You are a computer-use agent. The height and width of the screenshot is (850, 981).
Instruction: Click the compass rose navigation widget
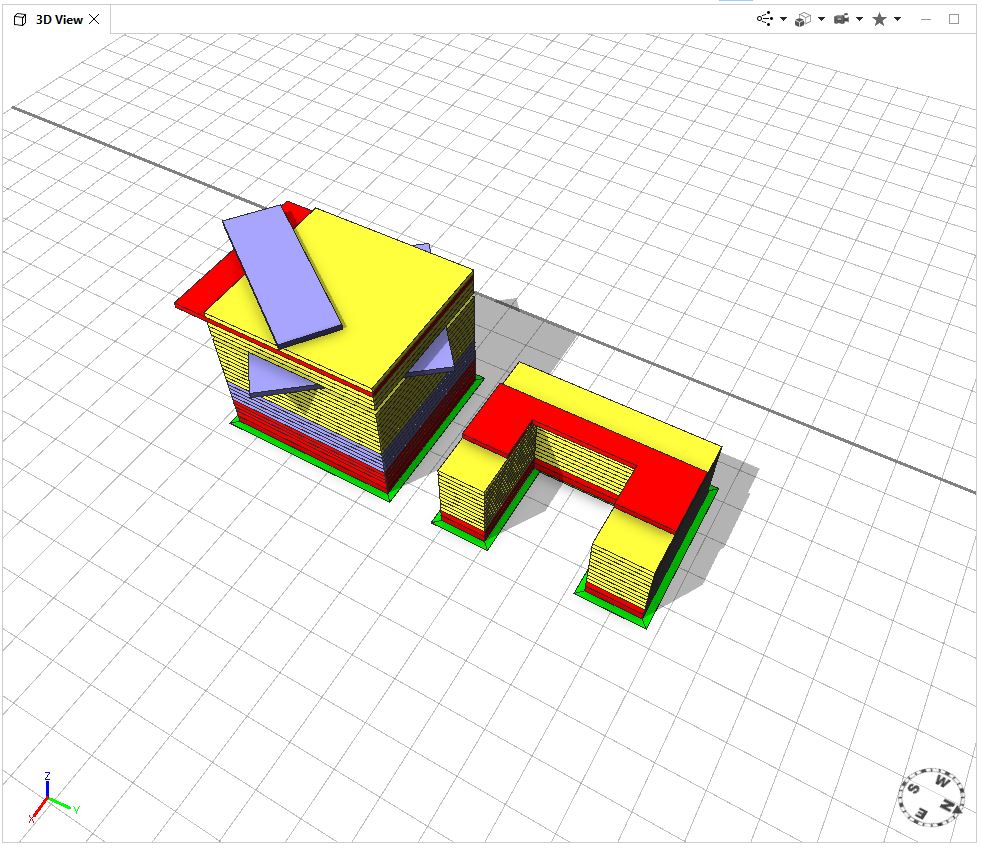coord(932,798)
